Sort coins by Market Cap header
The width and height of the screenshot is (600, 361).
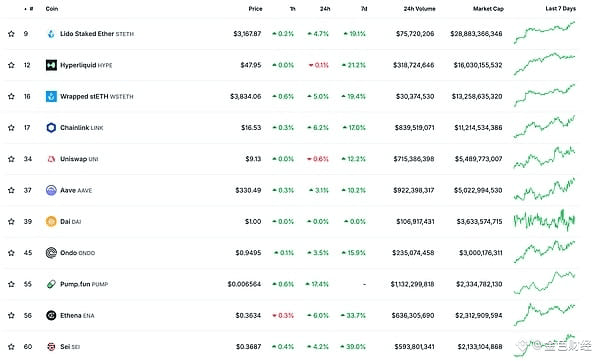click(x=488, y=8)
